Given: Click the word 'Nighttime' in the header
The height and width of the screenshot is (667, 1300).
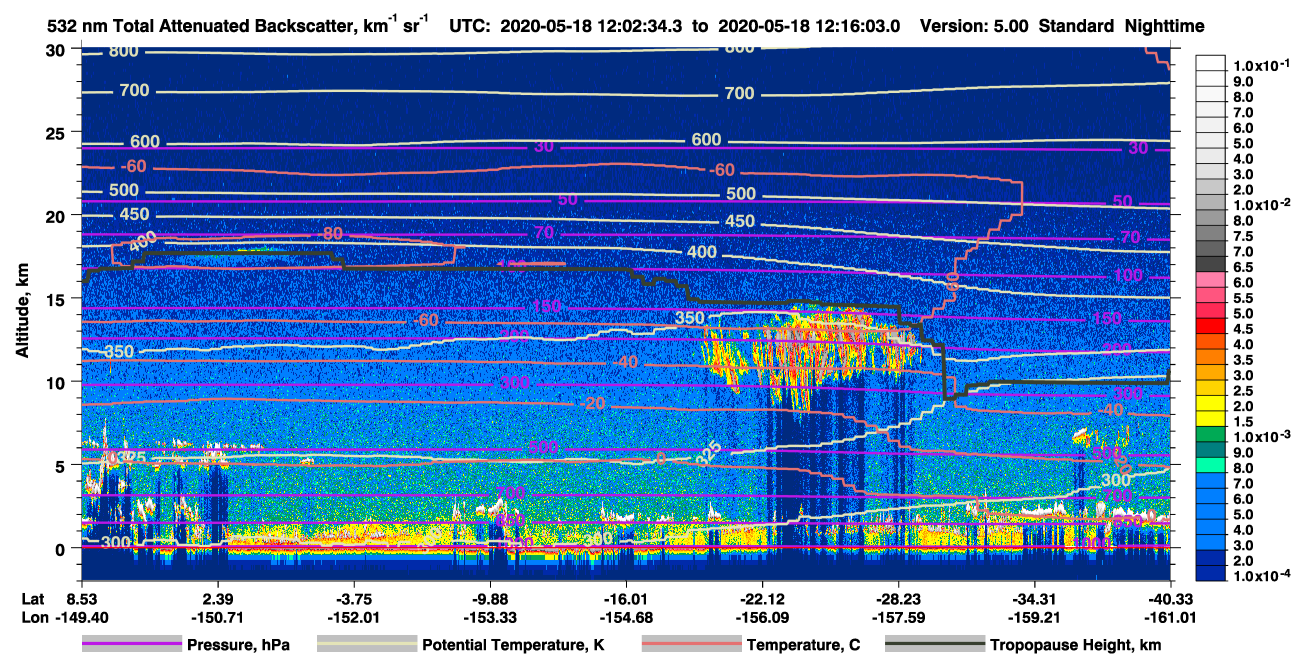Looking at the screenshot, I should (1163, 26).
